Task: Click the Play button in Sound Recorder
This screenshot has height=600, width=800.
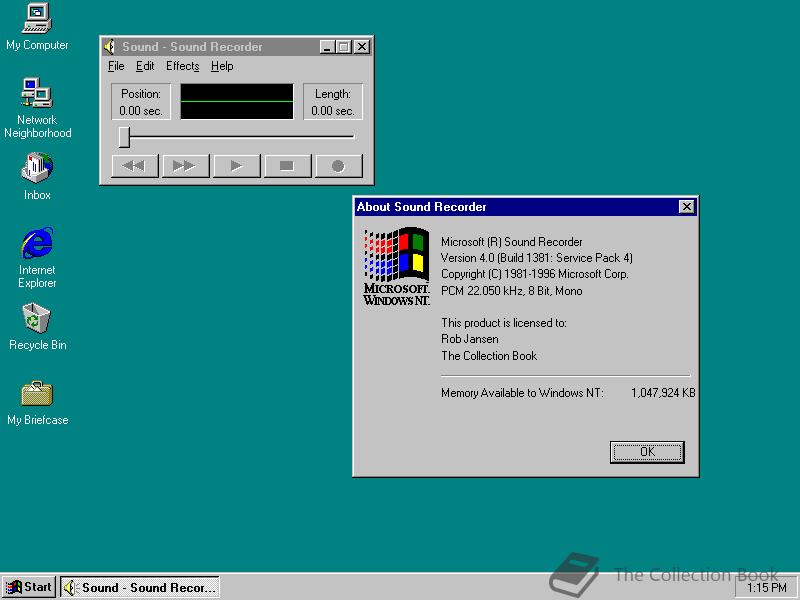Action: [236, 166]
